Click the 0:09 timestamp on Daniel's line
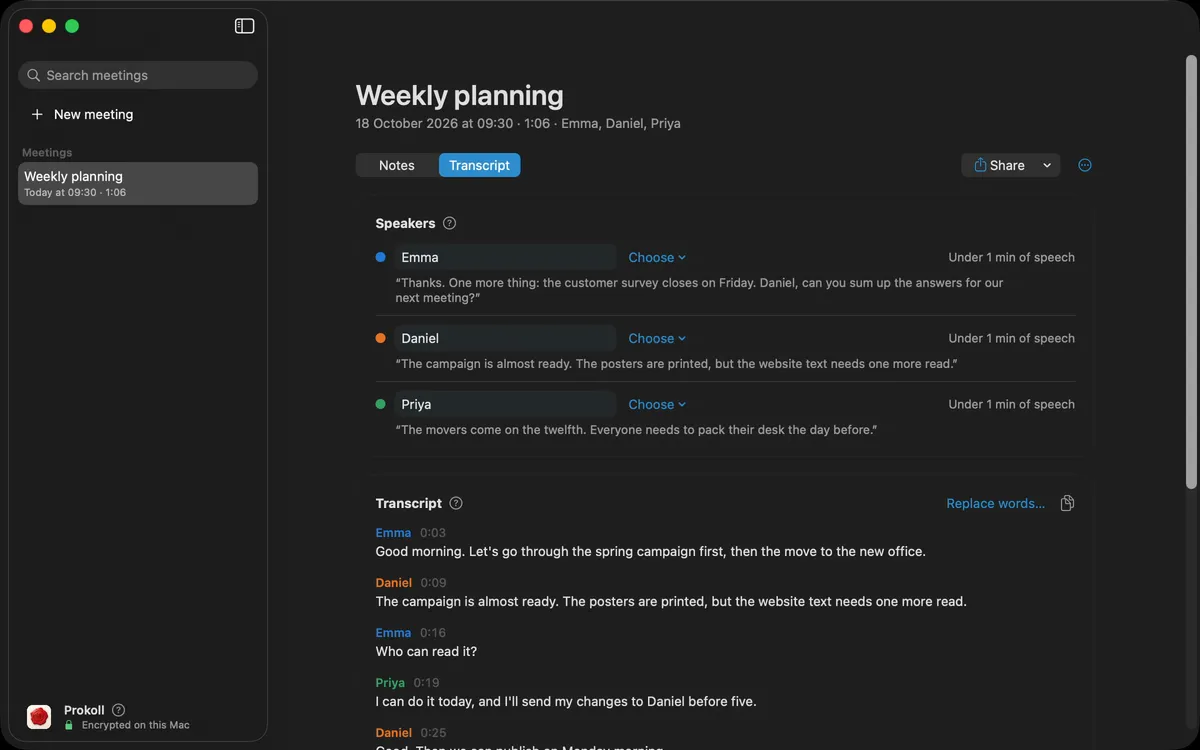This screenshot has height=750, width=1200. 433,583
